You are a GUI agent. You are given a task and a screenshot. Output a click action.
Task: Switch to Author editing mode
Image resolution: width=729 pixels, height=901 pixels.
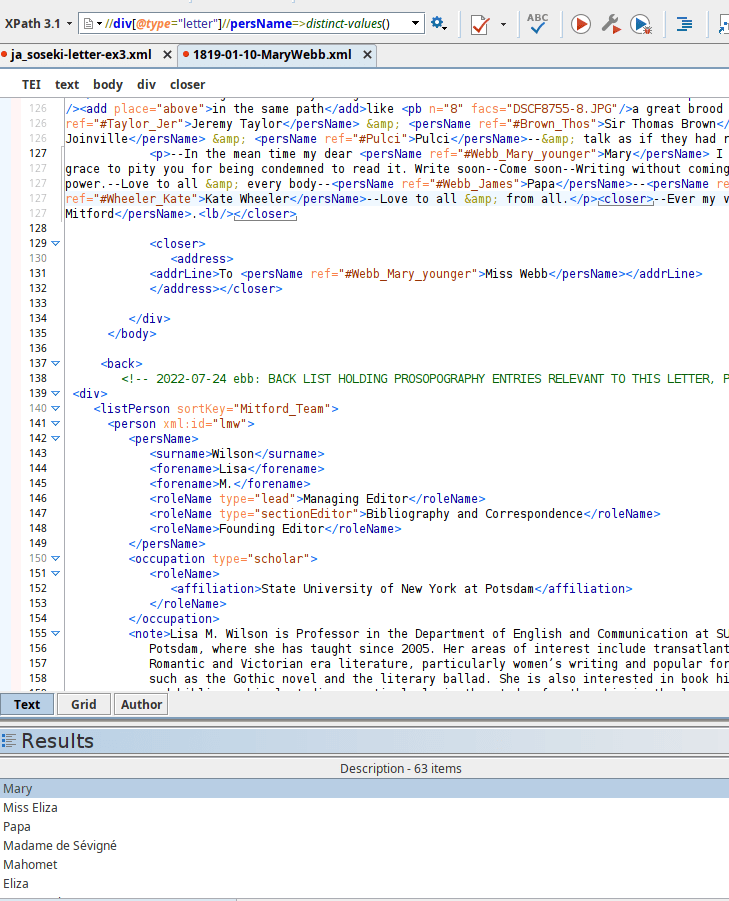coord(141,704)
